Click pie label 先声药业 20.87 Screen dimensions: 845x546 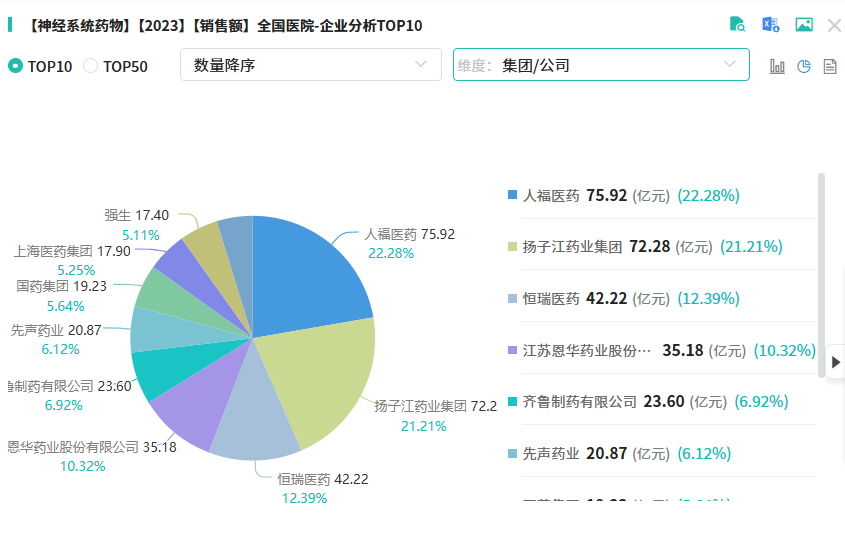pyautogui.click(x=56, y=330)
